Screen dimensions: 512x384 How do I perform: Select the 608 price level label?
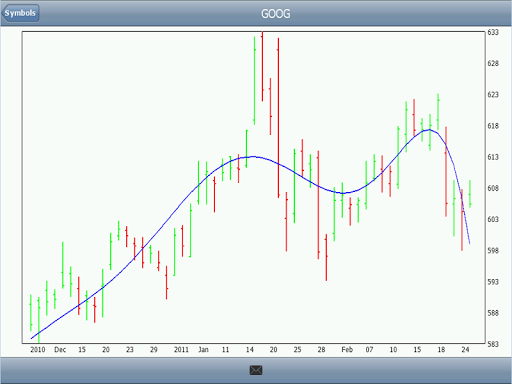click(493, 188)
